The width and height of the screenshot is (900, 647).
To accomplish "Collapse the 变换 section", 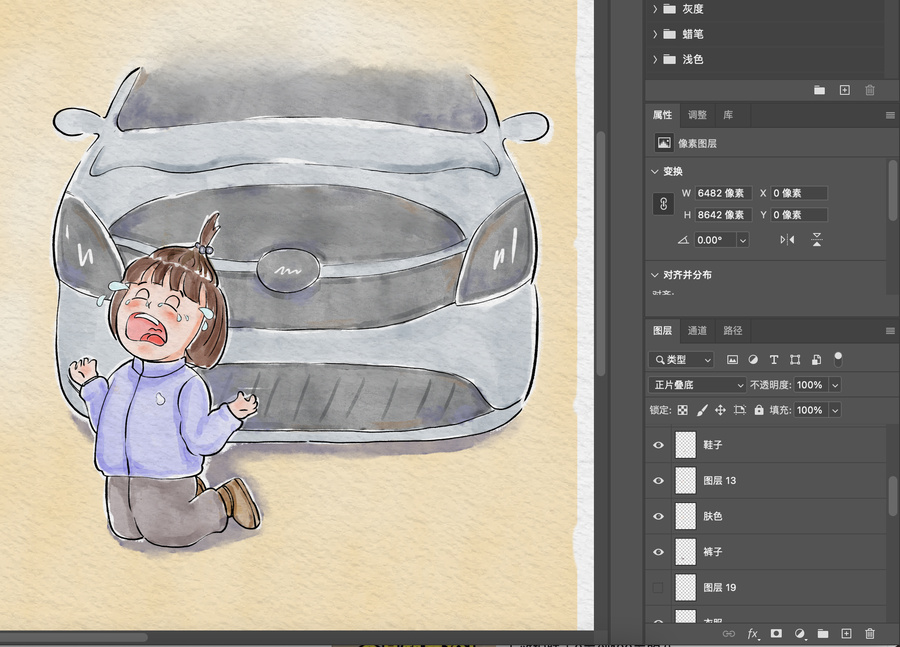I will point(654,172).
